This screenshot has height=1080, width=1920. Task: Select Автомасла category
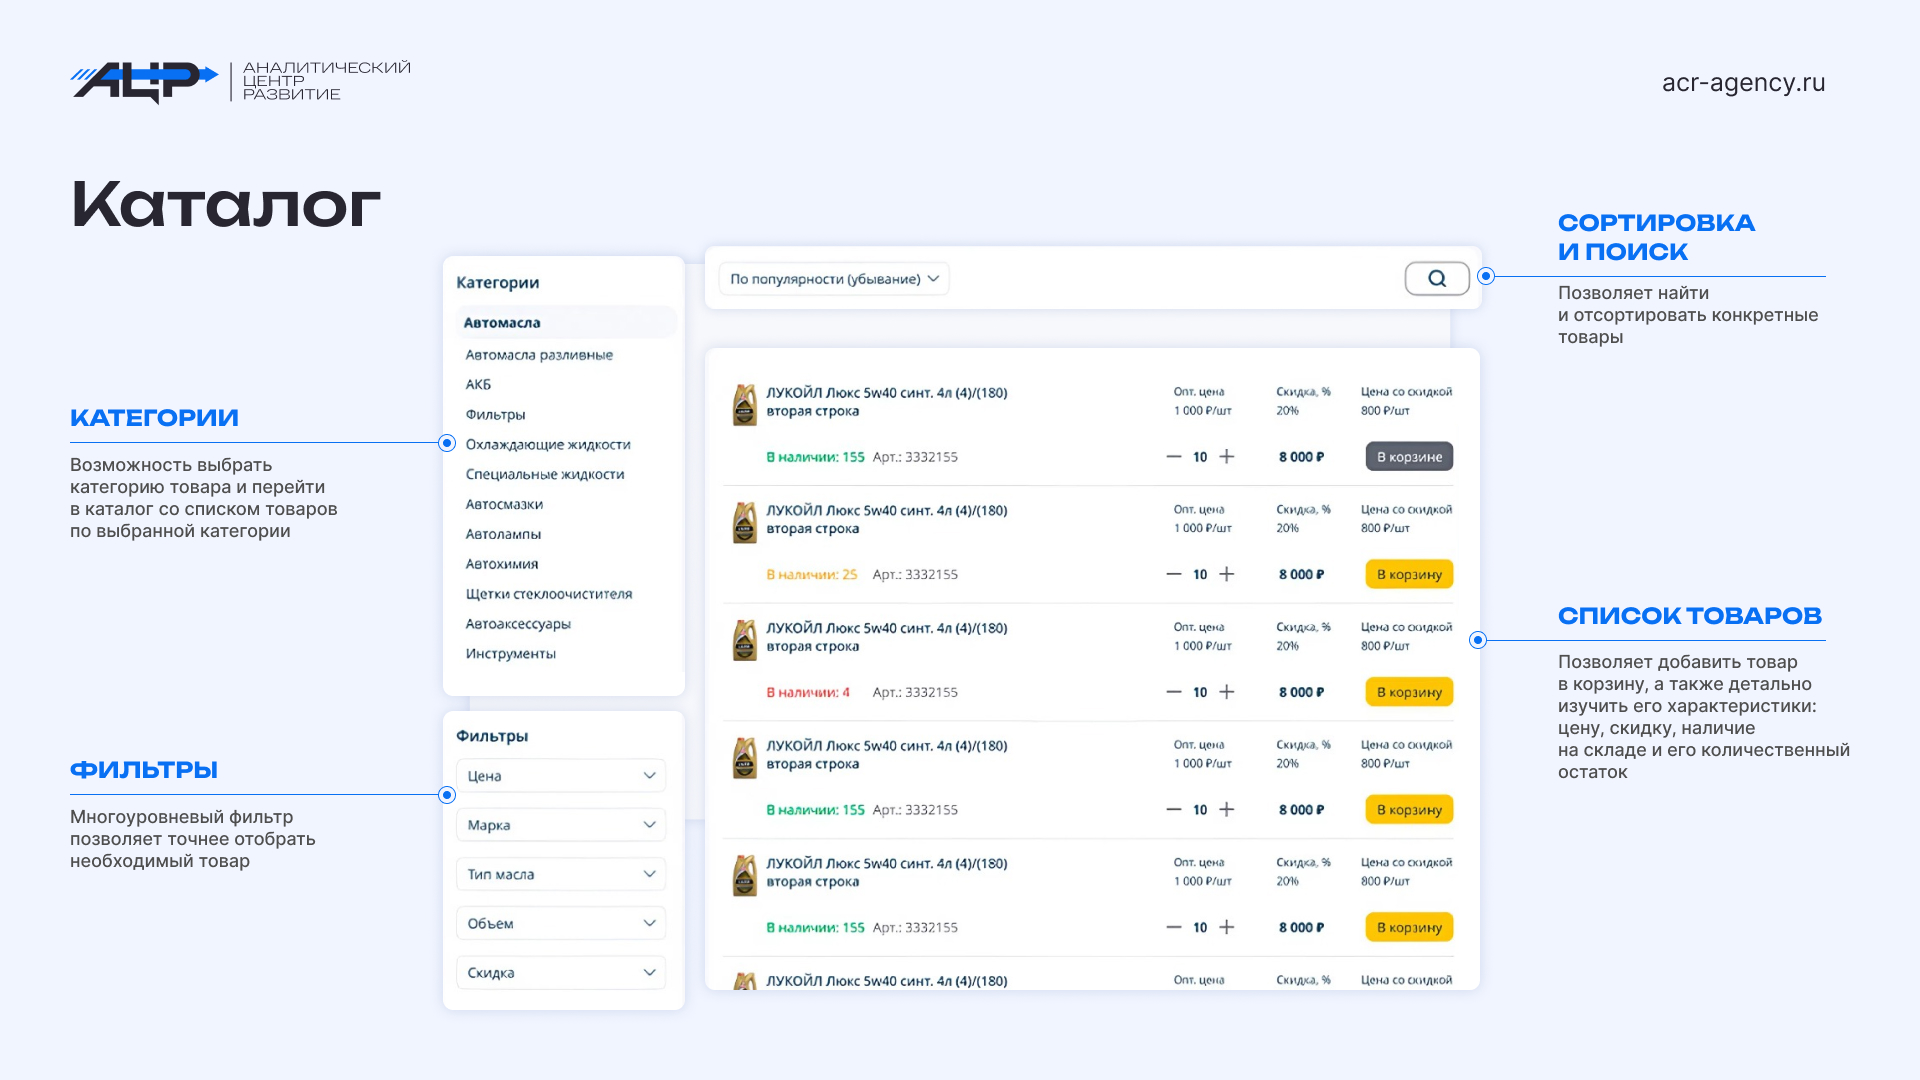[502, 323]
